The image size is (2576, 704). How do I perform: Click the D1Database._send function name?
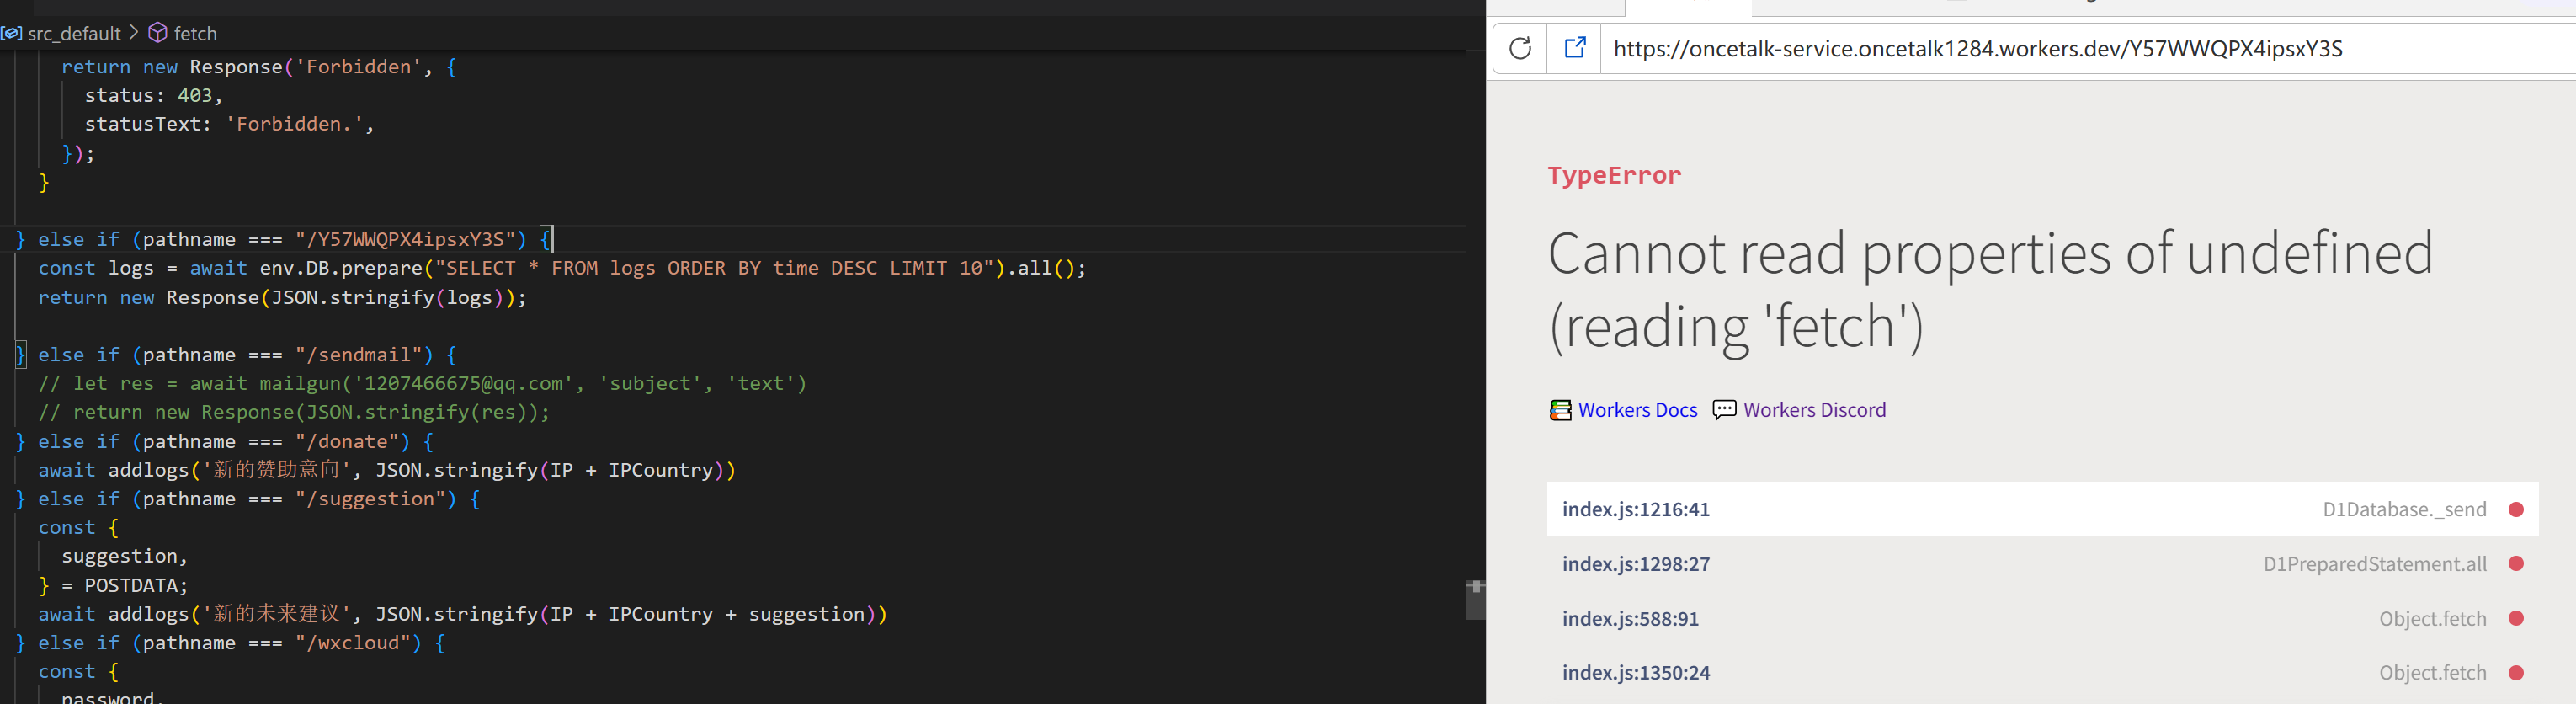(x=2404, y=509)
